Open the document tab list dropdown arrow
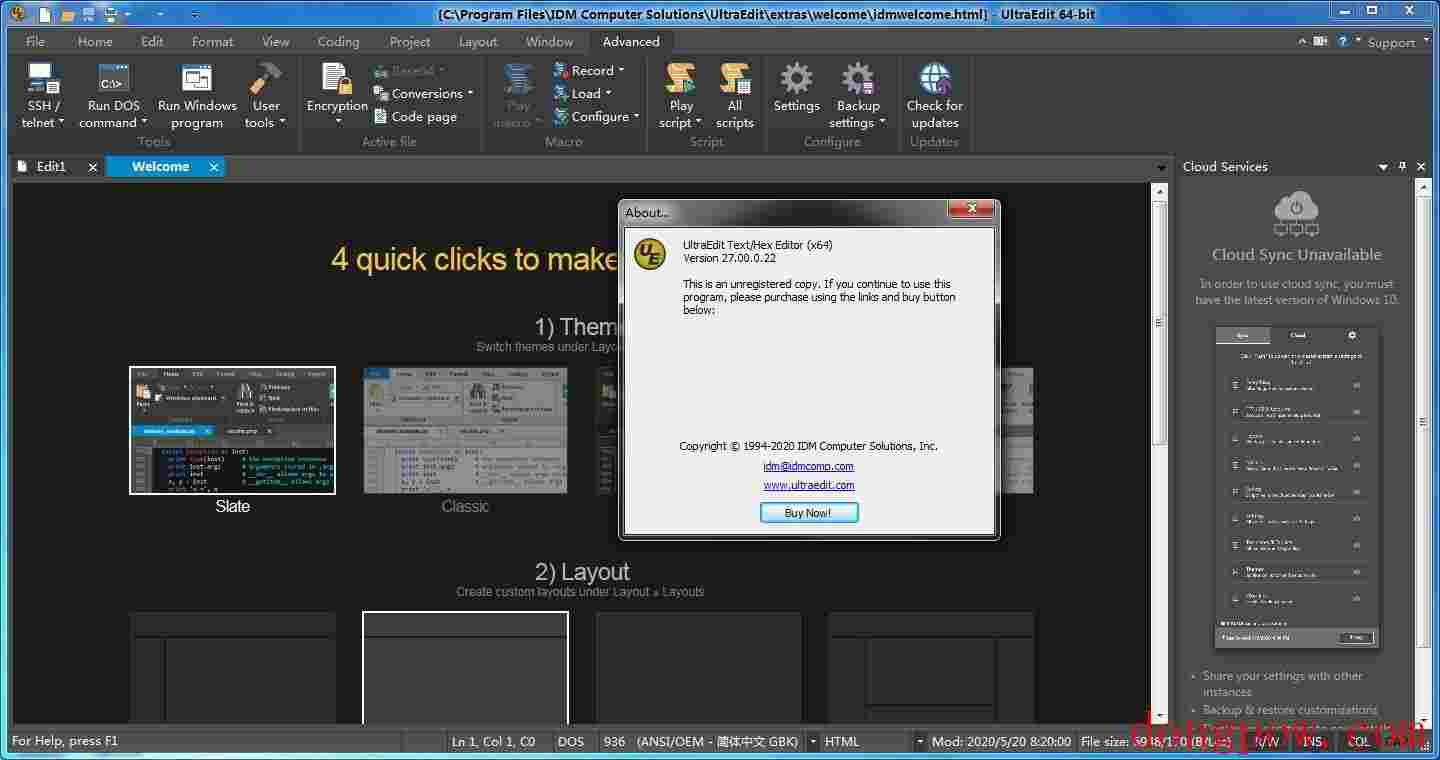 tap(1160, 168)
